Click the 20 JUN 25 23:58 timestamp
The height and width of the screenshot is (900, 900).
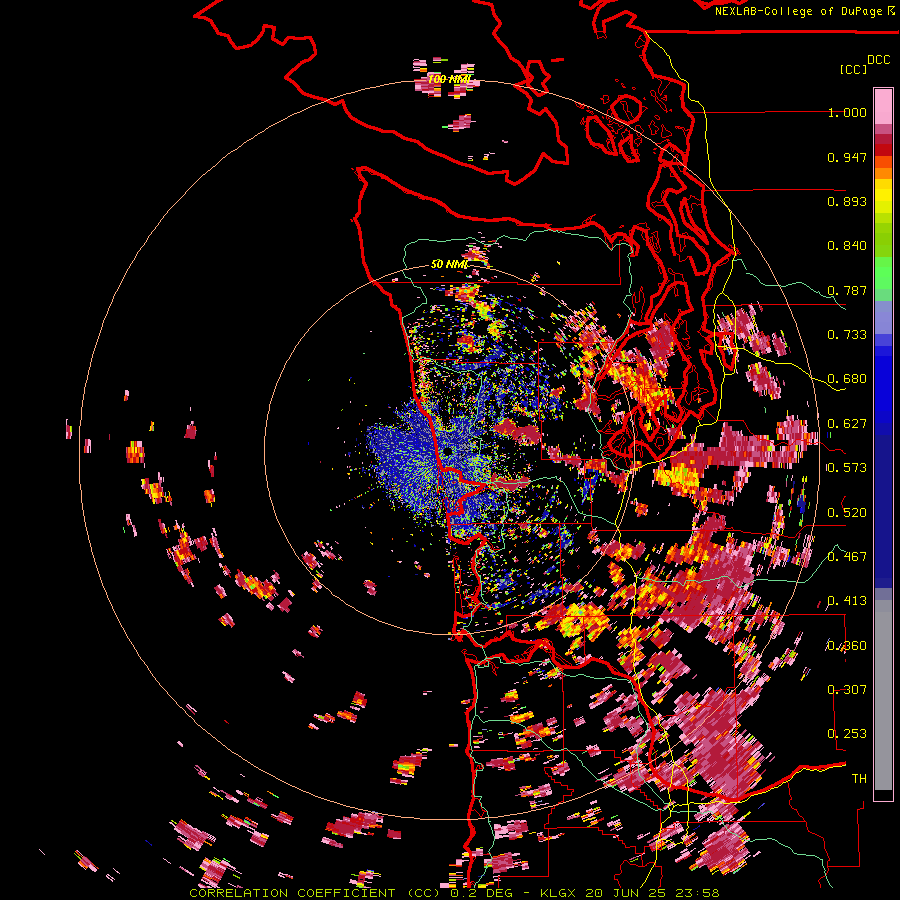pos(652,893)
